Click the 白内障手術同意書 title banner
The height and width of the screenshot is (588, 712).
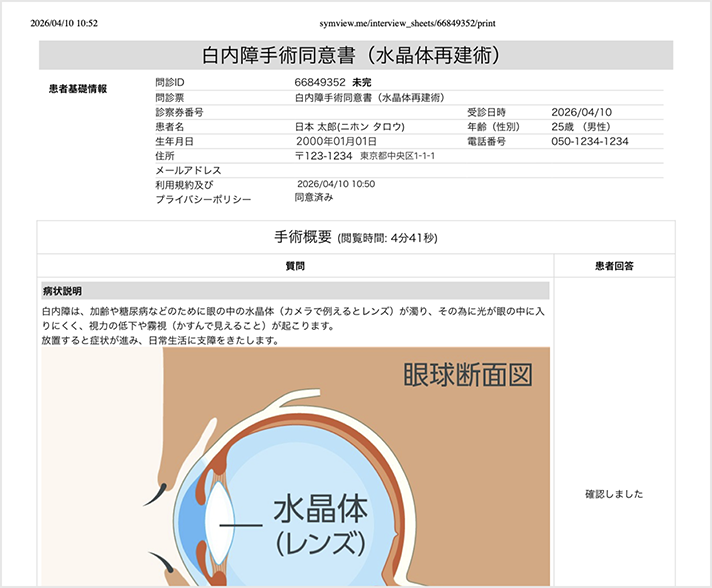point(355,55)
